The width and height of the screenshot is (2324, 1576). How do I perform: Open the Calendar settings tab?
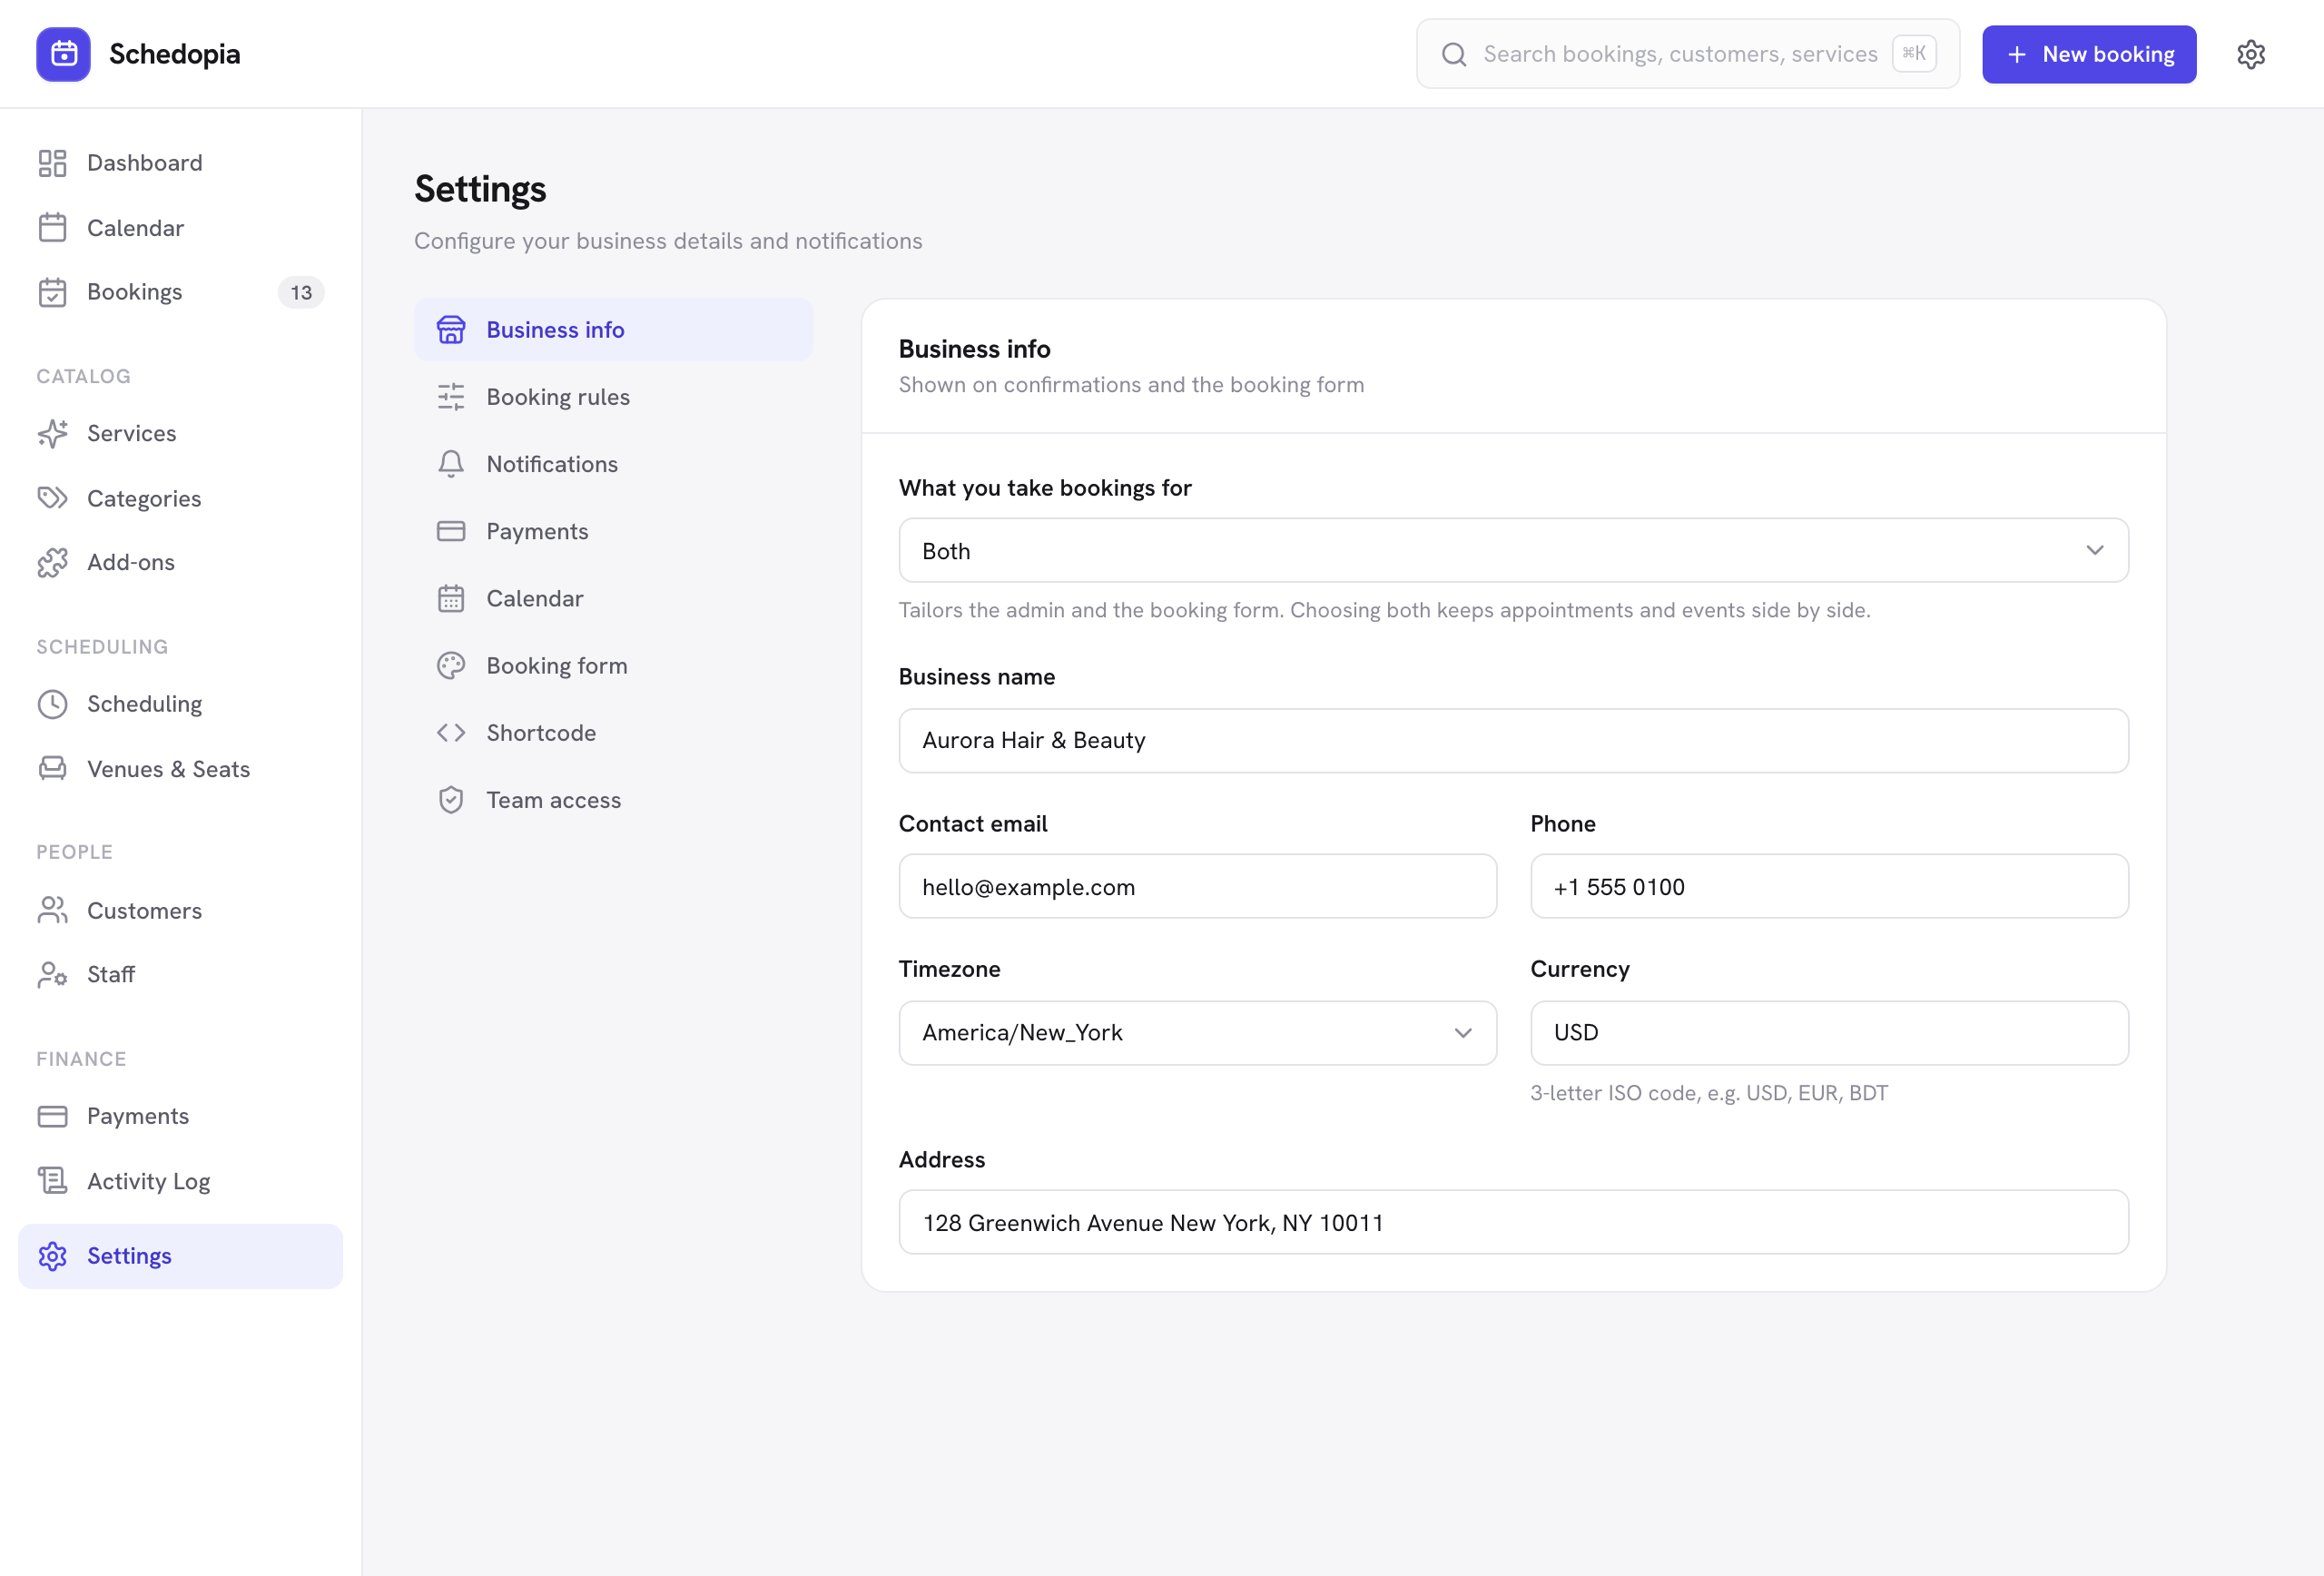point(613,598)
